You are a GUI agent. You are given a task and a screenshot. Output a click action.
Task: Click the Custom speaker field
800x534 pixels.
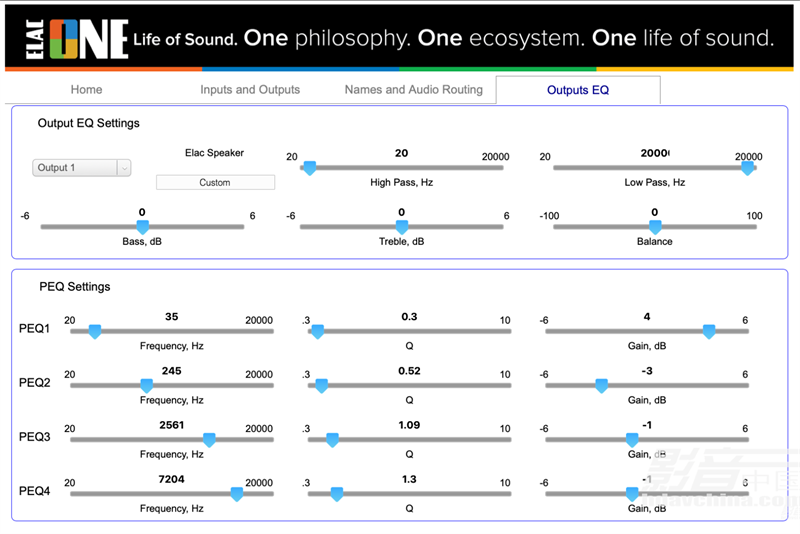[215, 183]
